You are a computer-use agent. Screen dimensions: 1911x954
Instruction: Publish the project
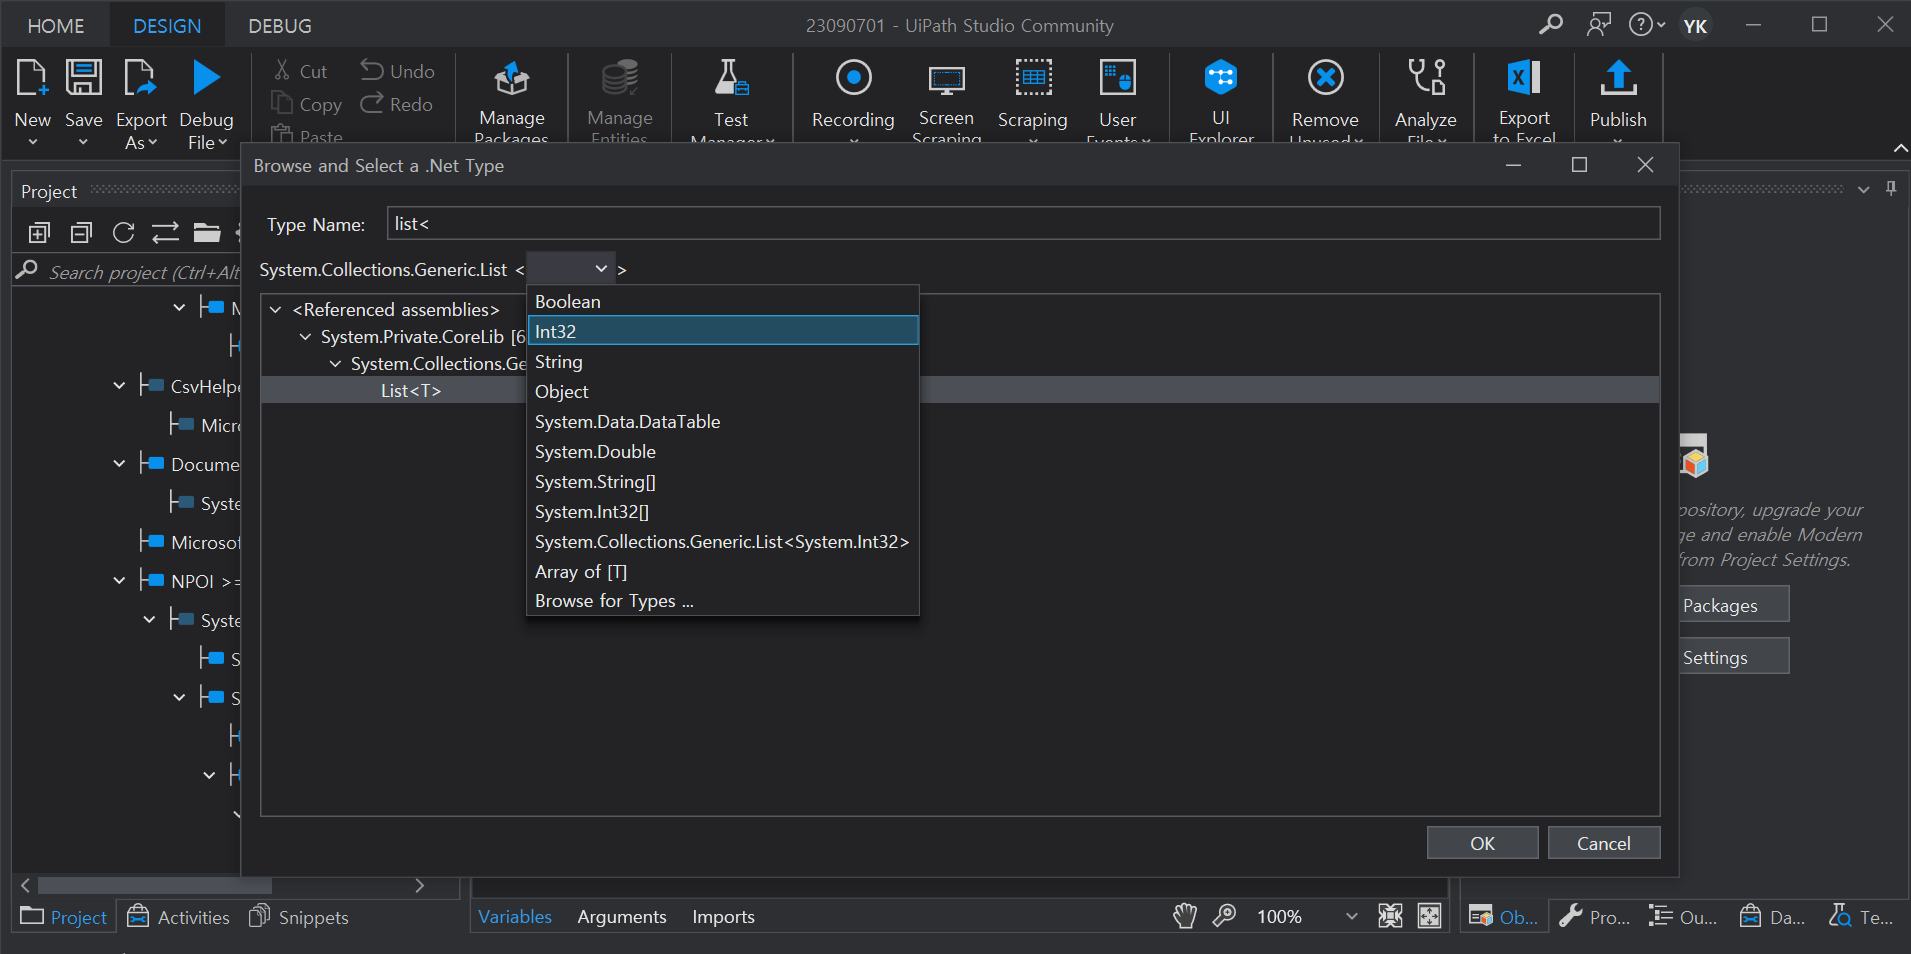click(x=1618, y=100)
